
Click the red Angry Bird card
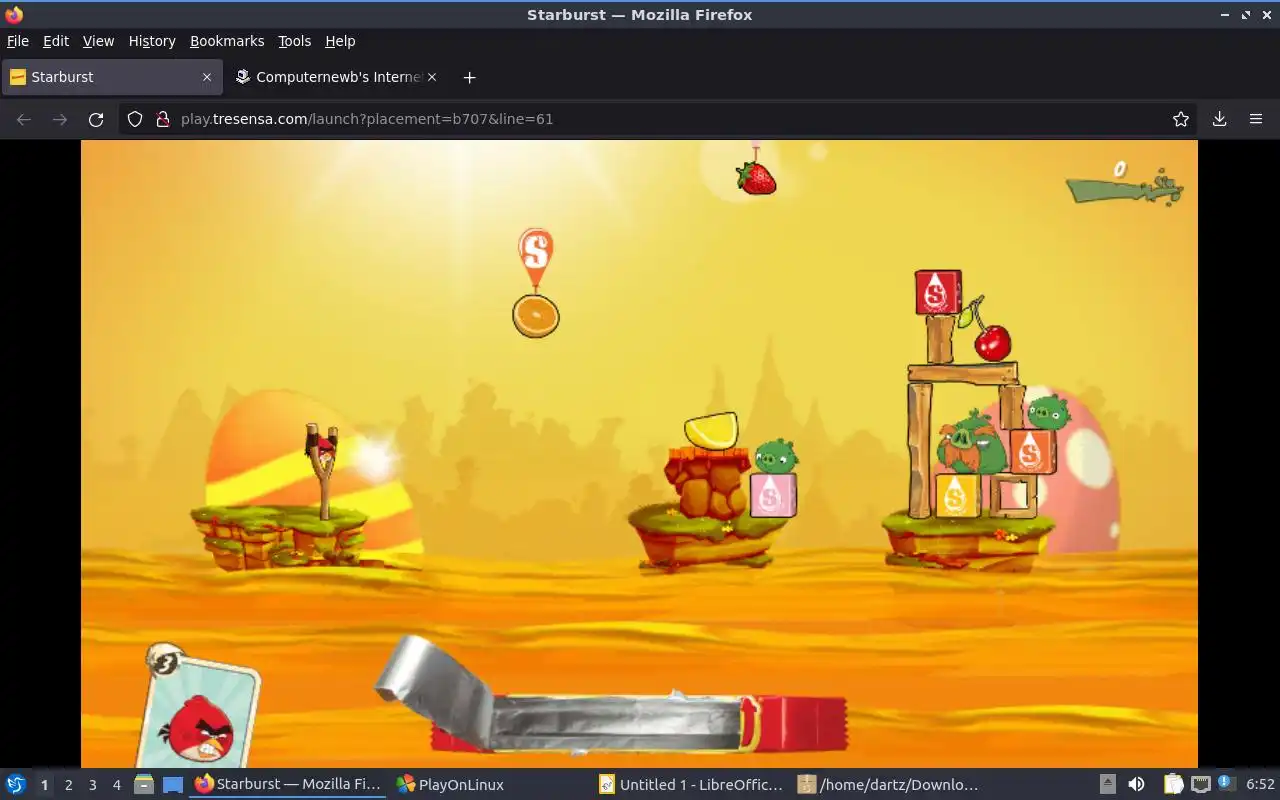pyautogui.click(x=200, y=715)
